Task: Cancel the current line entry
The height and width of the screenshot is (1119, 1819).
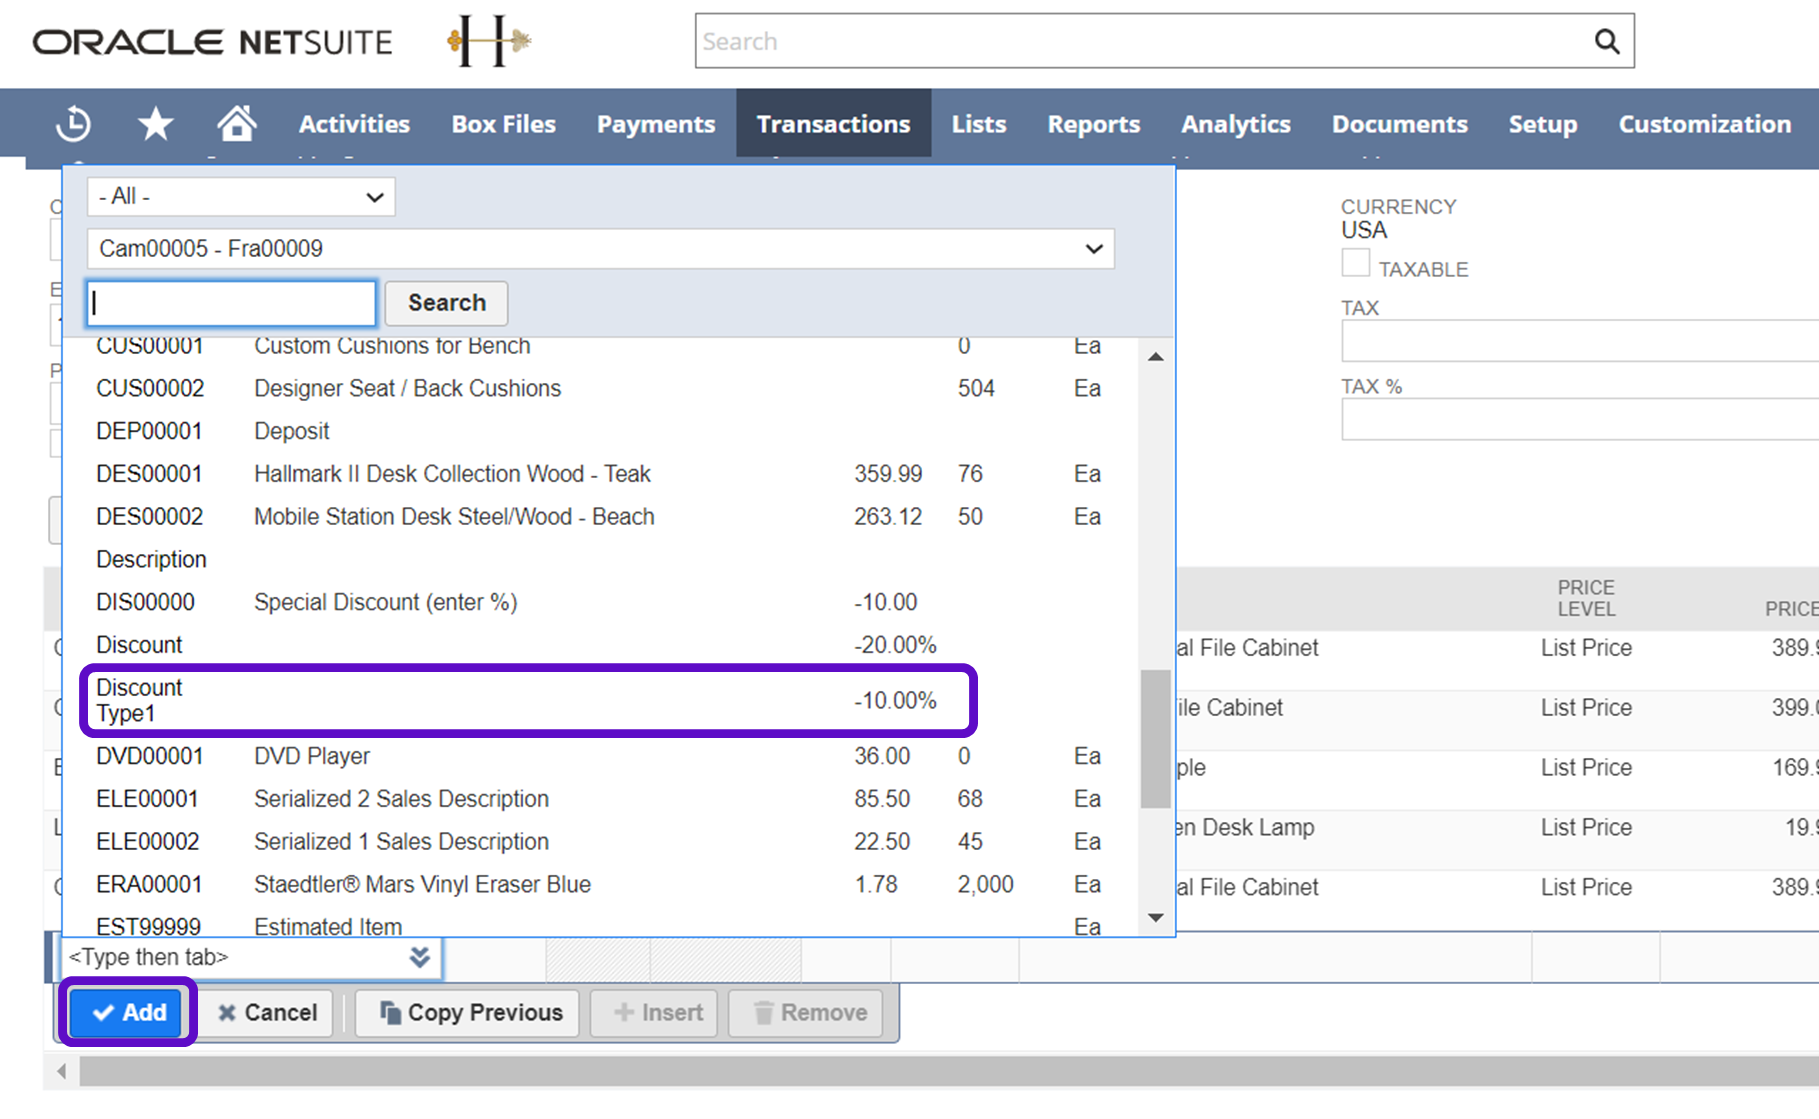Action: coord(267,1013)
